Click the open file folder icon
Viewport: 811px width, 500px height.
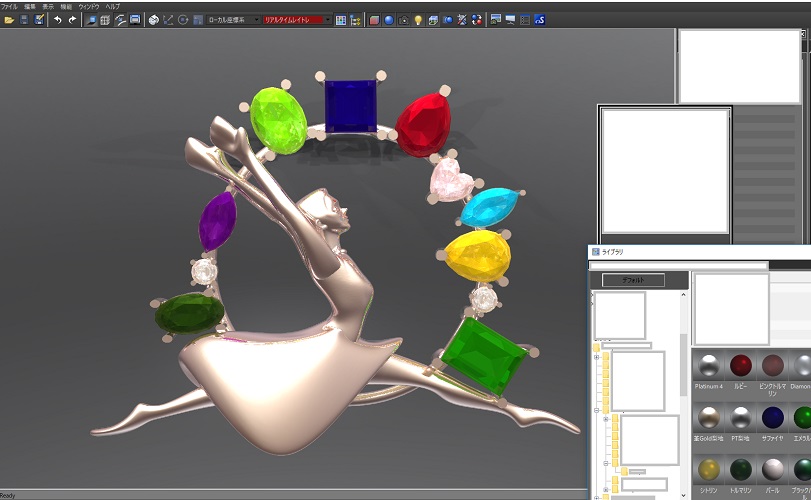(x=8, y=20)
